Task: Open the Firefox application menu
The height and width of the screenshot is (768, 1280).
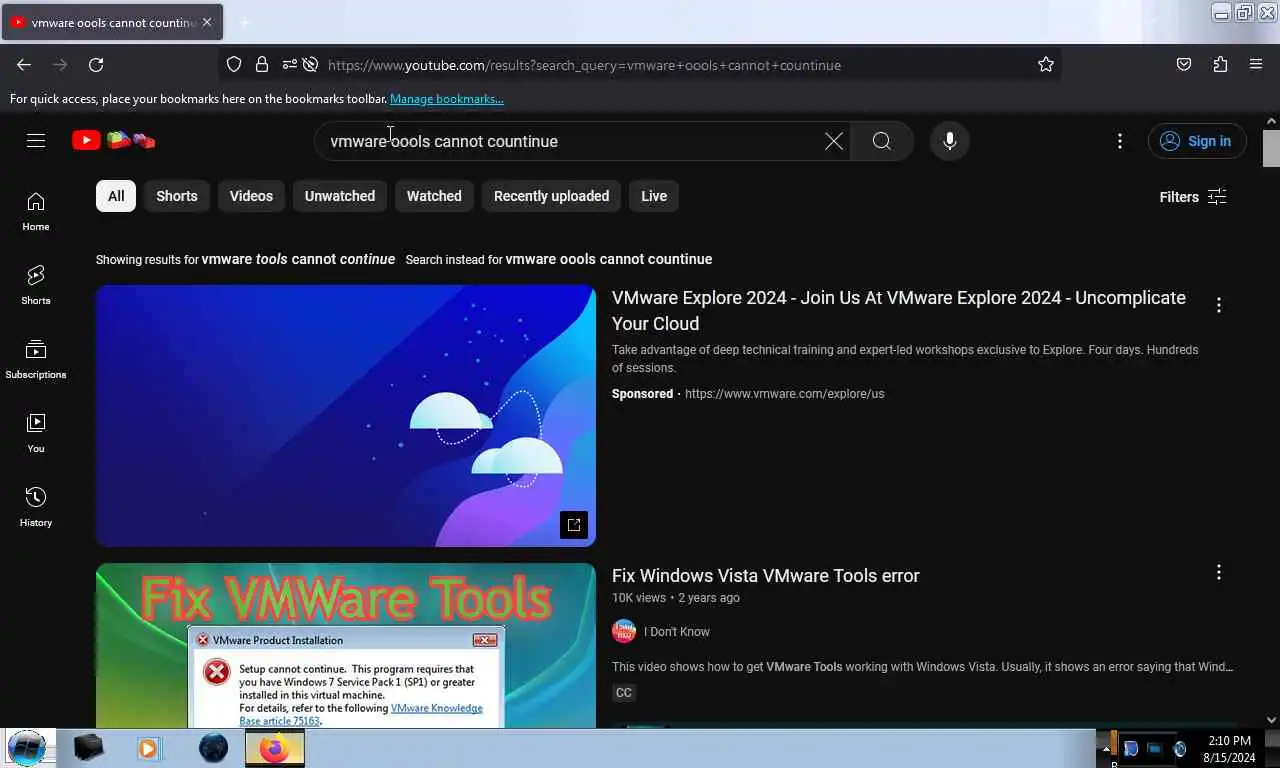Action: [1256, 65]
